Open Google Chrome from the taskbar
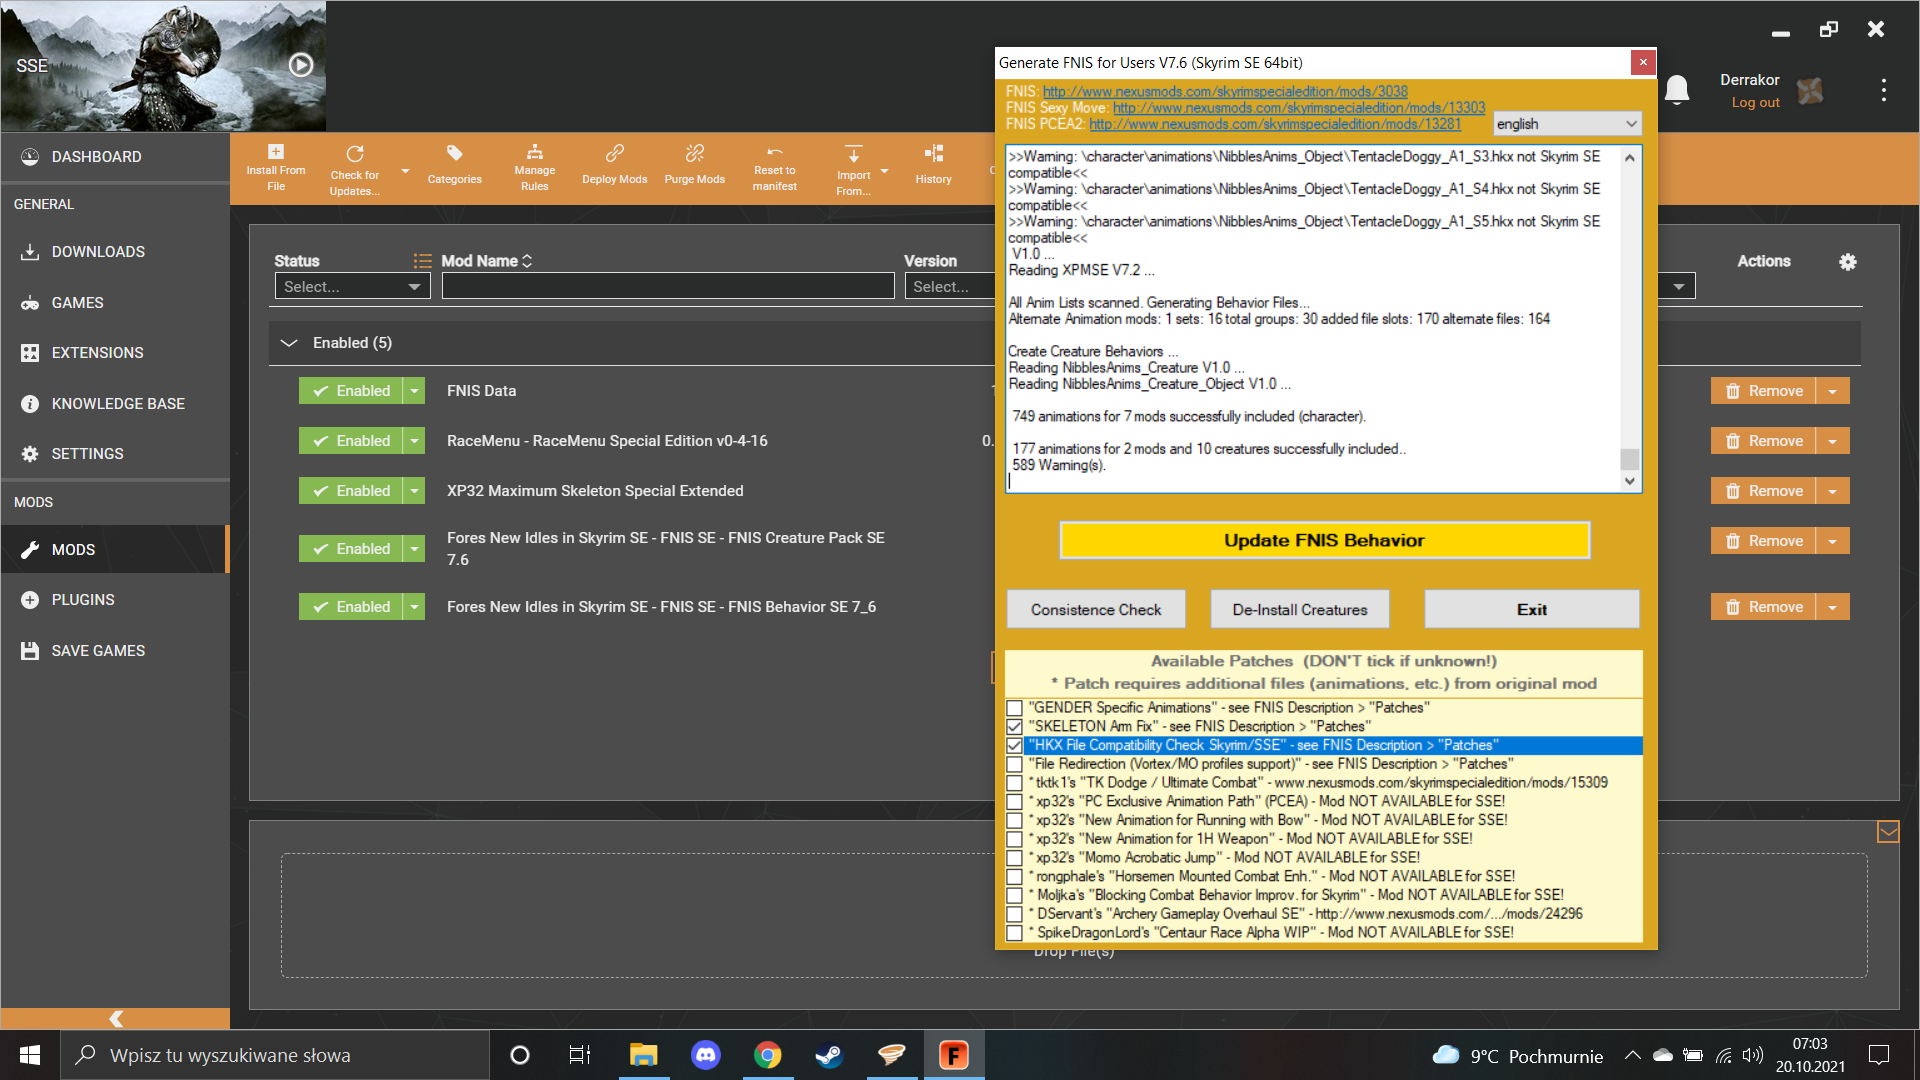This screenshot has width=1920, height=1080. point(768,1055)
